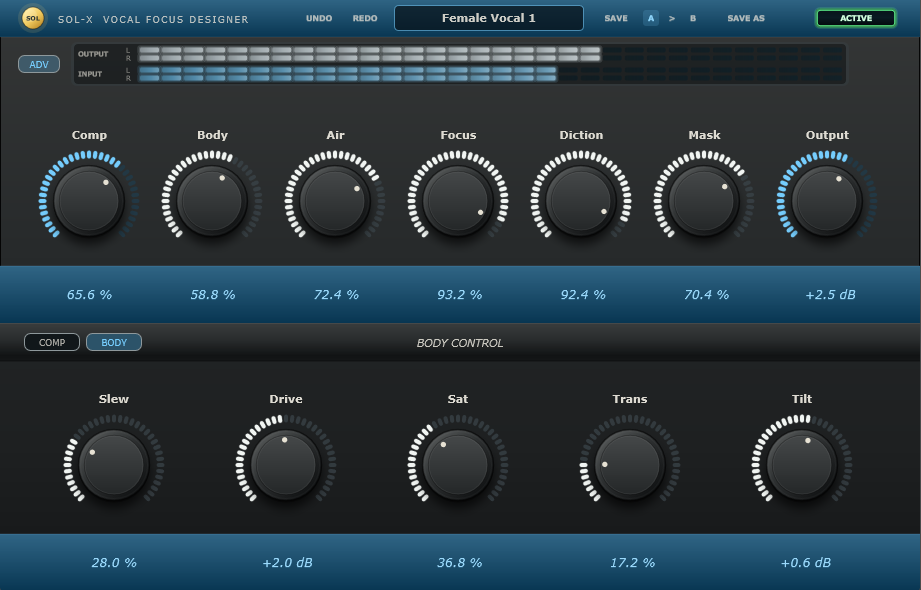Click the Body knob
This screenshot has height=590, width=921.
[x=212, y=201]
